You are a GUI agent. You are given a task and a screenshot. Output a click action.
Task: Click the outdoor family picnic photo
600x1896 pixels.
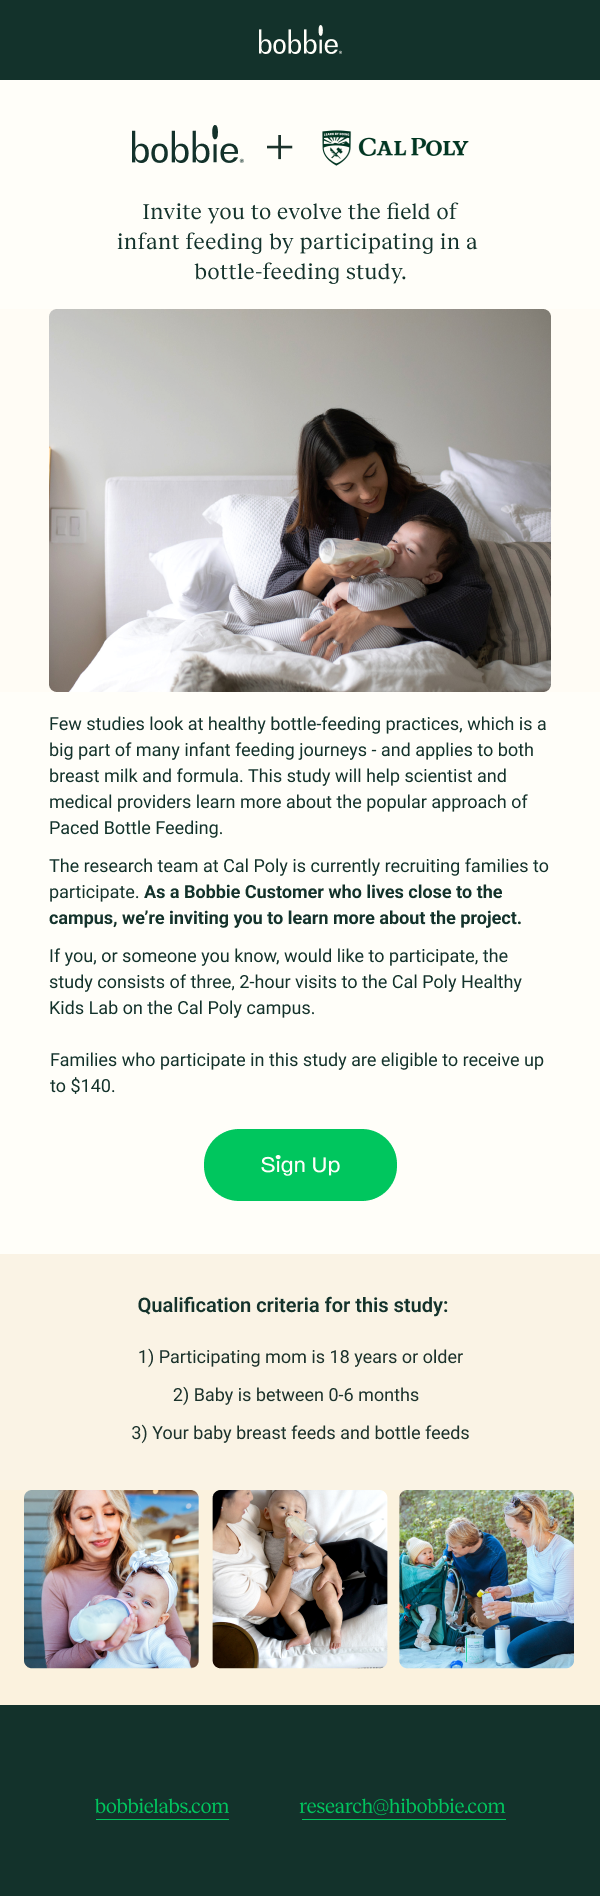[x=486, y=1579]
